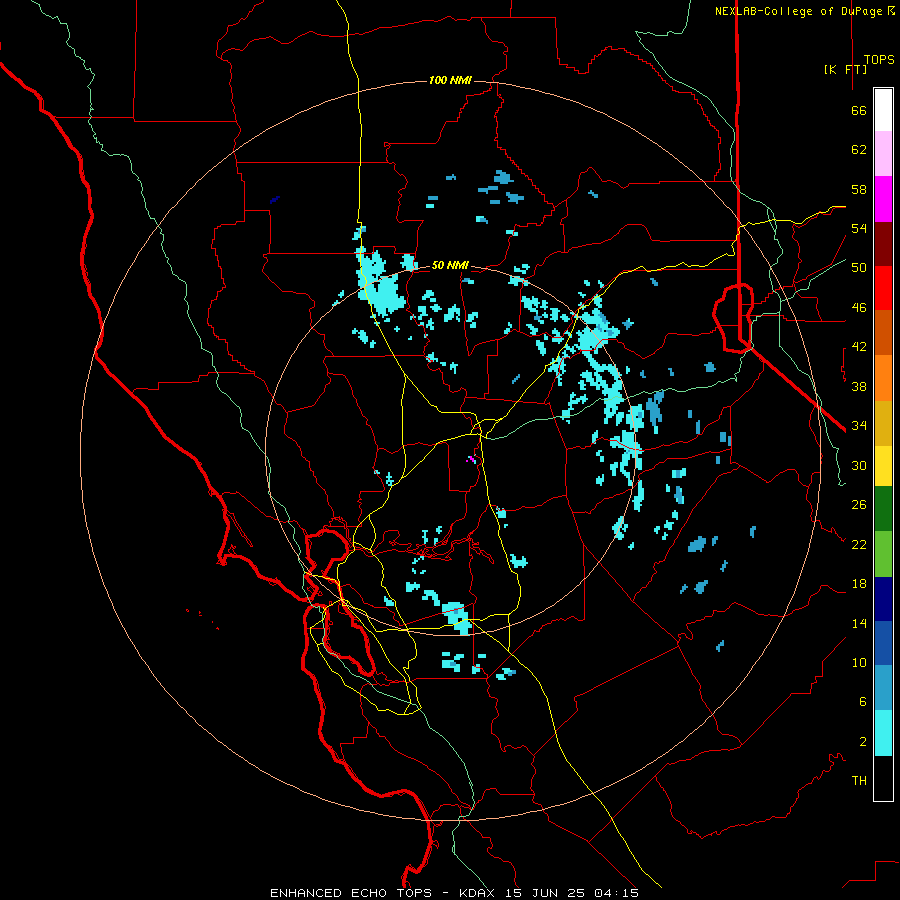The width and height of the screenshot is (900, 900).
Task: Click the legend value 66
Action: pyautogui.click(x=859, y=111)
